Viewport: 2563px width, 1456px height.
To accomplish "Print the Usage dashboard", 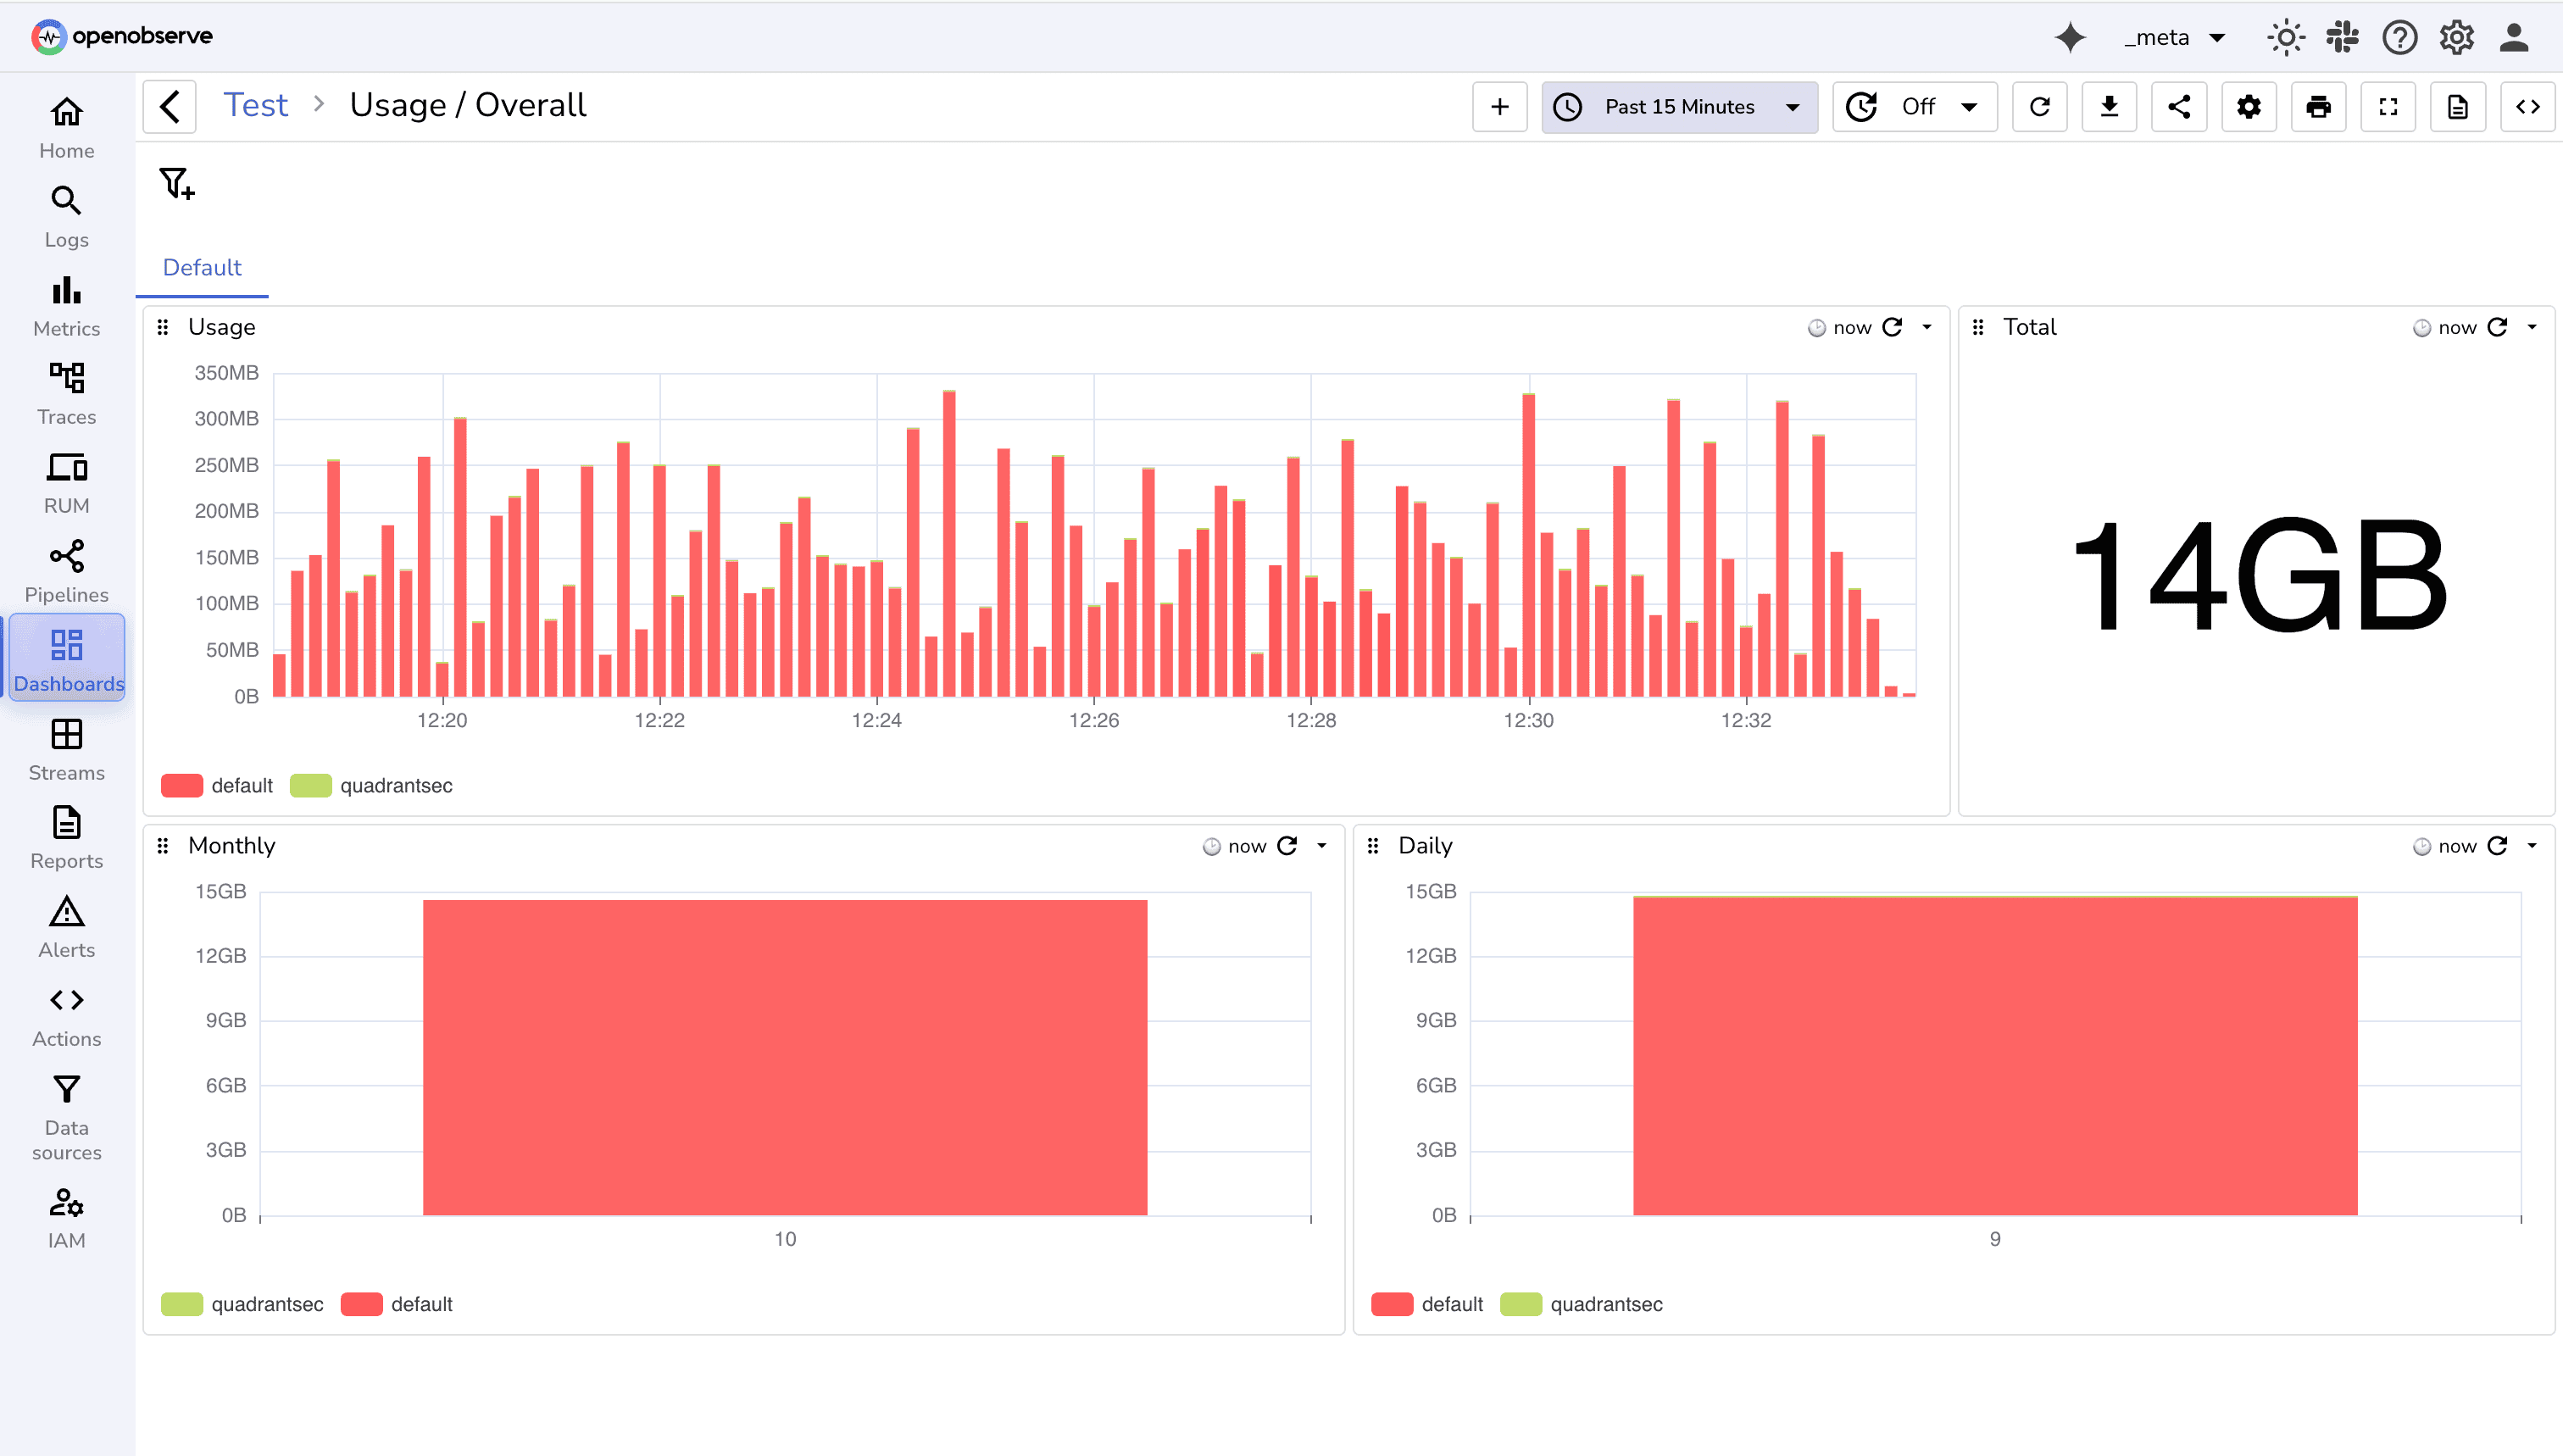I will tap(2318, 106).
